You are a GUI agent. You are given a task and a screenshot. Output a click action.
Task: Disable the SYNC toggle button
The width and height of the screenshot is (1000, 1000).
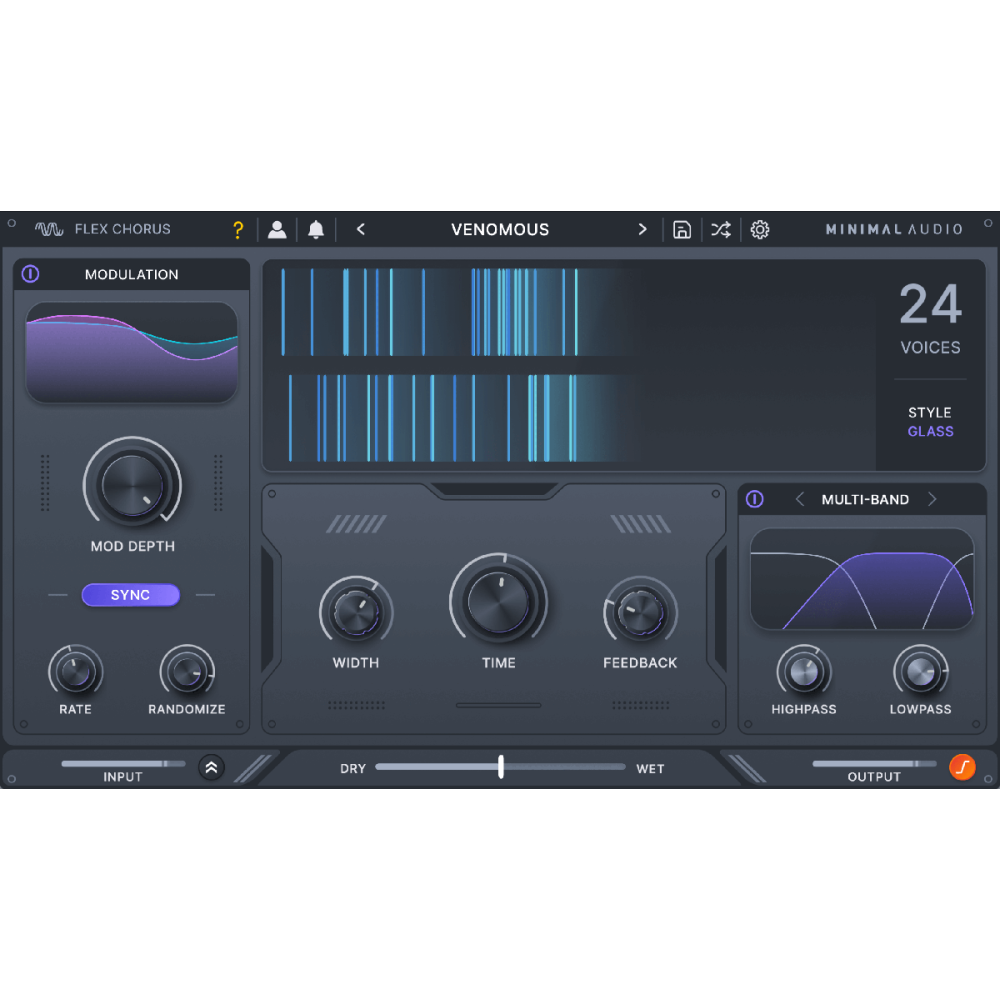tap(131, 595)
